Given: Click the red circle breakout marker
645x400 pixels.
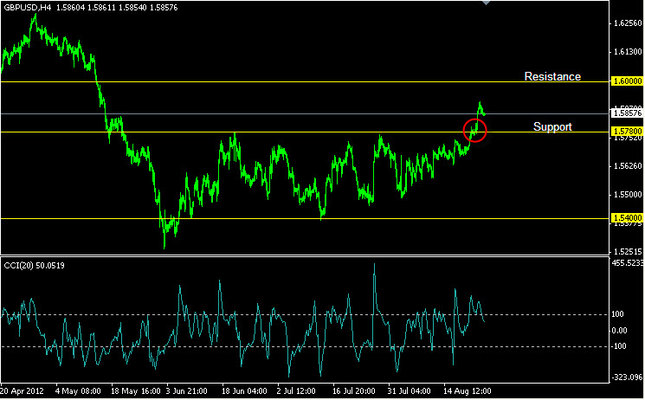Looking at the screenshot, I should click(476, 129).
